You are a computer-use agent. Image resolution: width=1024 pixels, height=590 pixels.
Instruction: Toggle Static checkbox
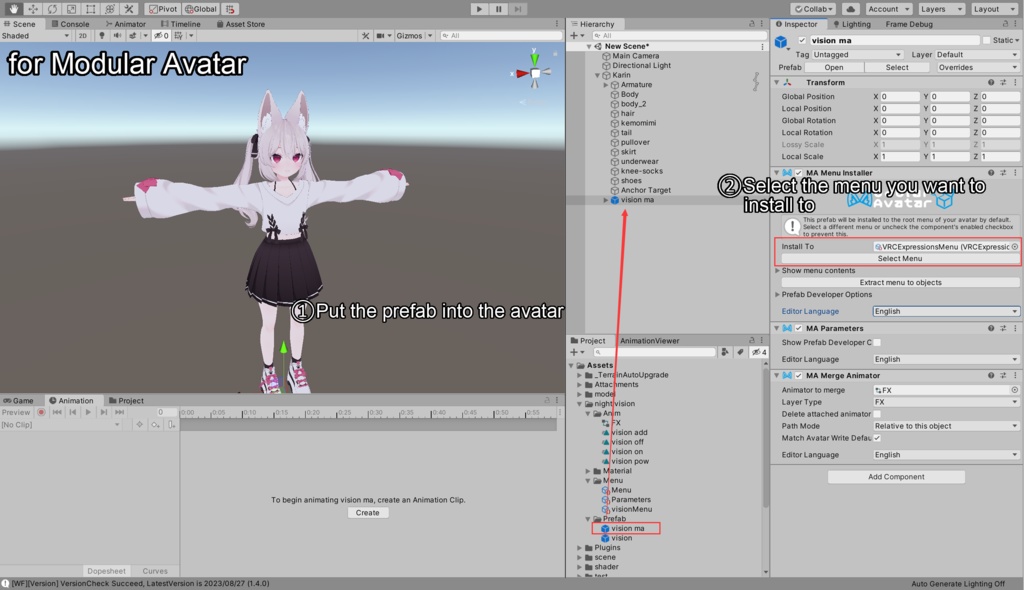coord(986,41)
